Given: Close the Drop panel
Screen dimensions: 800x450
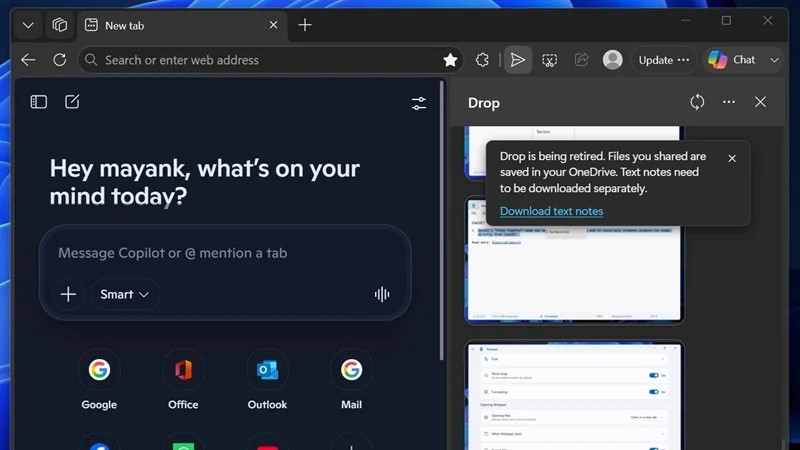Looking at the screenshot, I should point(760,102).
